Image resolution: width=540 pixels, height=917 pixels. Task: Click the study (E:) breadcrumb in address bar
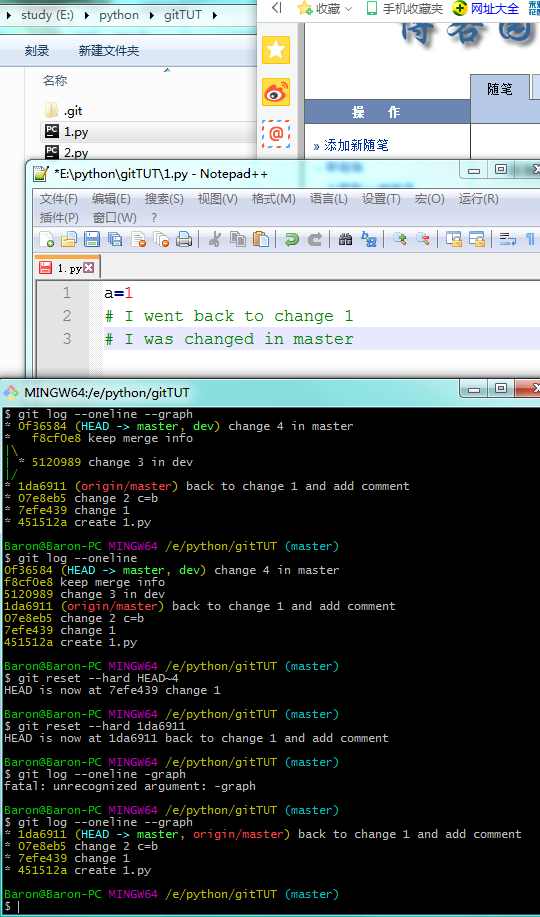tap(47, 15)
